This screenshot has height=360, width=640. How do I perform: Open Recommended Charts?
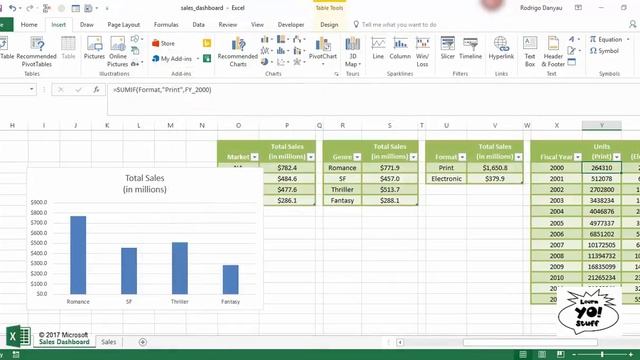click(x=238, y=51)
